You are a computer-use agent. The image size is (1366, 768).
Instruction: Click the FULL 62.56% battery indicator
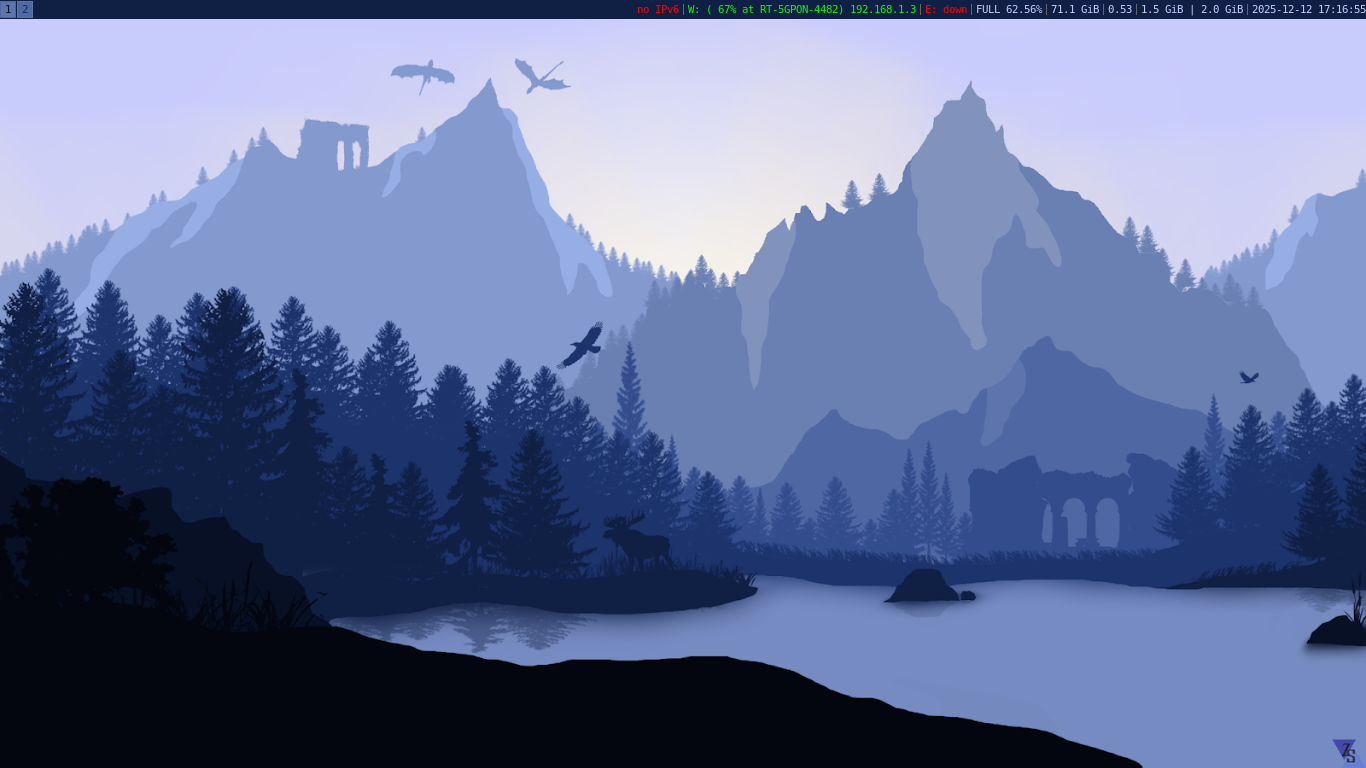click(1008, 9)
